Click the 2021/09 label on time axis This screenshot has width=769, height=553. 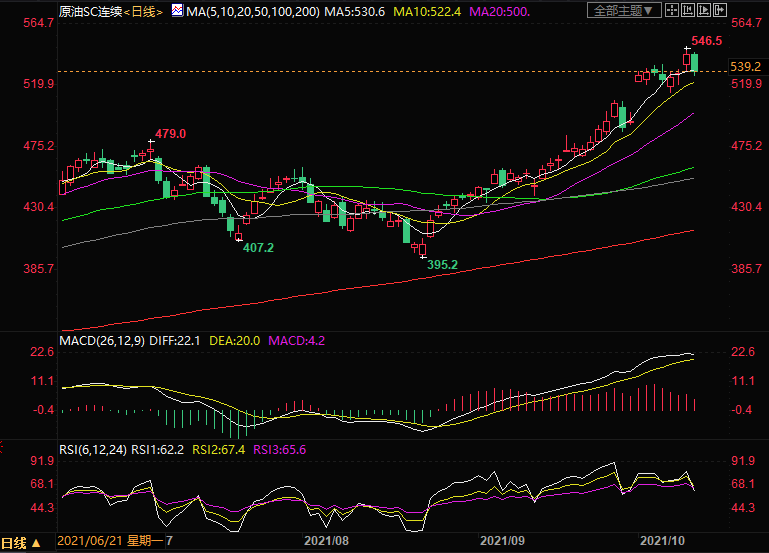[x=502, y=540]
